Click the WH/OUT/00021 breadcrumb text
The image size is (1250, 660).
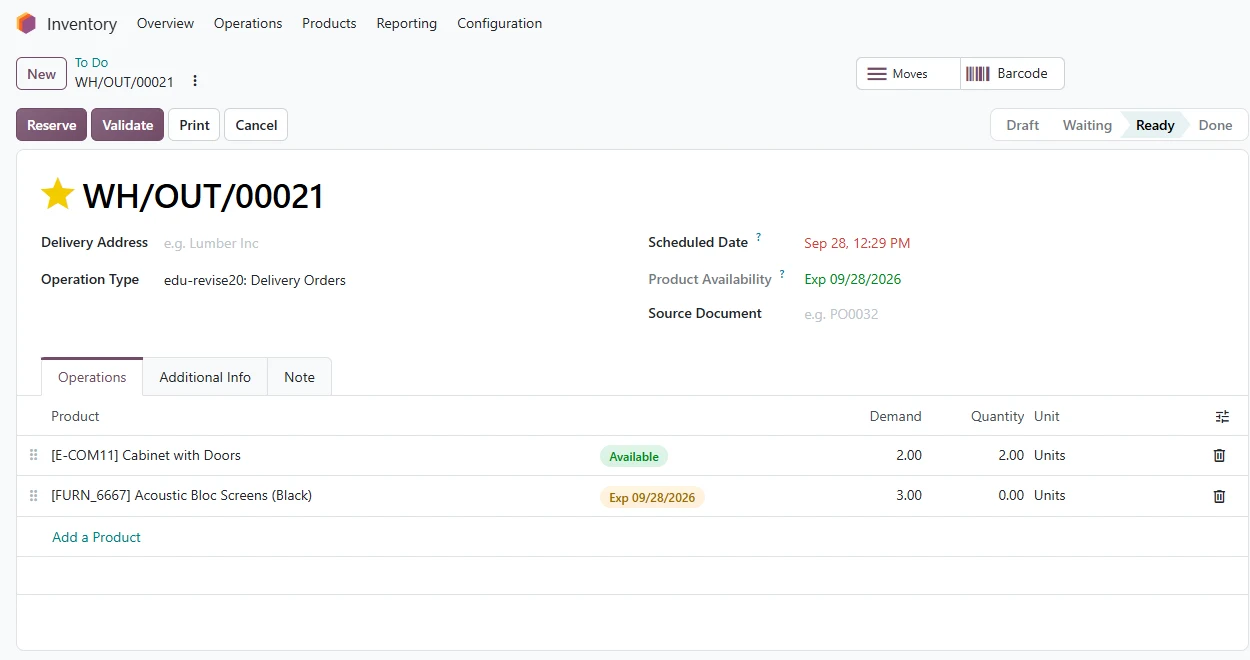coord(124,82)
